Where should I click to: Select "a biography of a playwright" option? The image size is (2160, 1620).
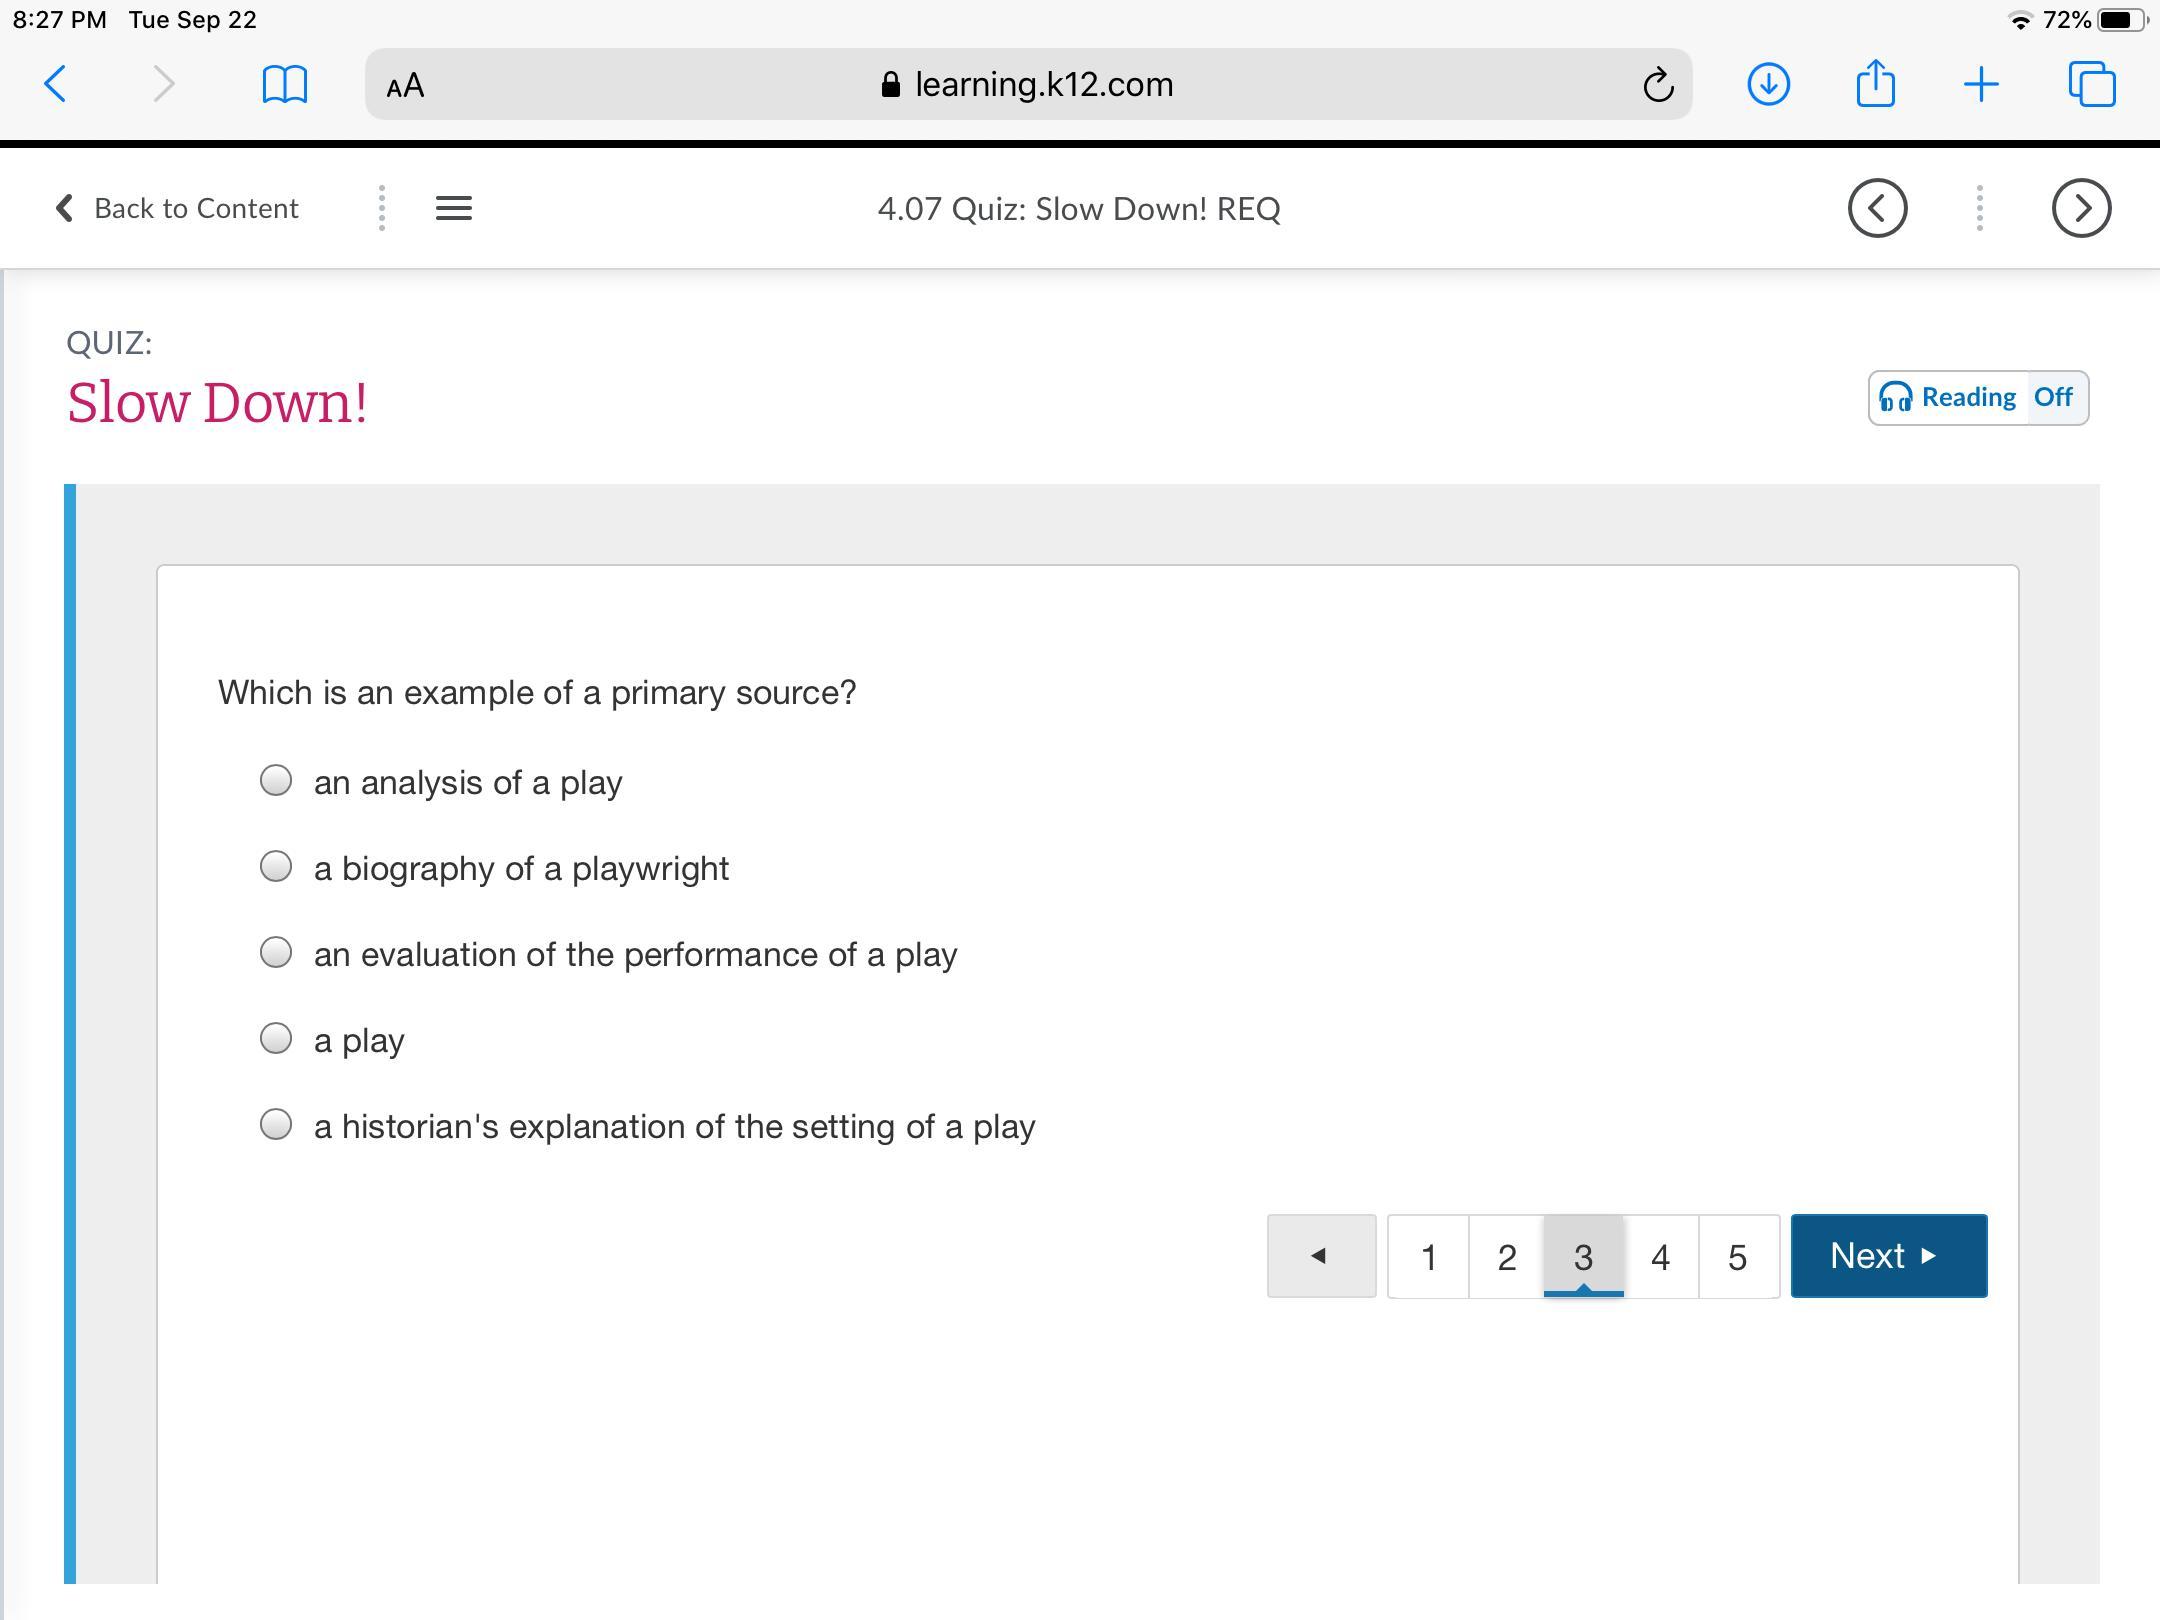(276, 867)
